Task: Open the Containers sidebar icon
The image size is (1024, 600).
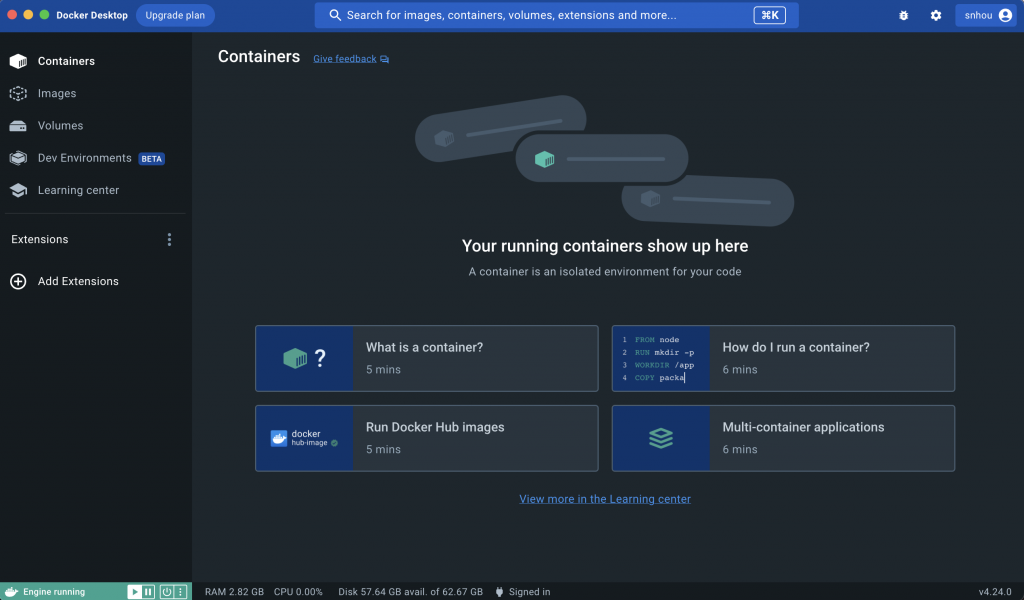Action: click(x=18, y=61)
